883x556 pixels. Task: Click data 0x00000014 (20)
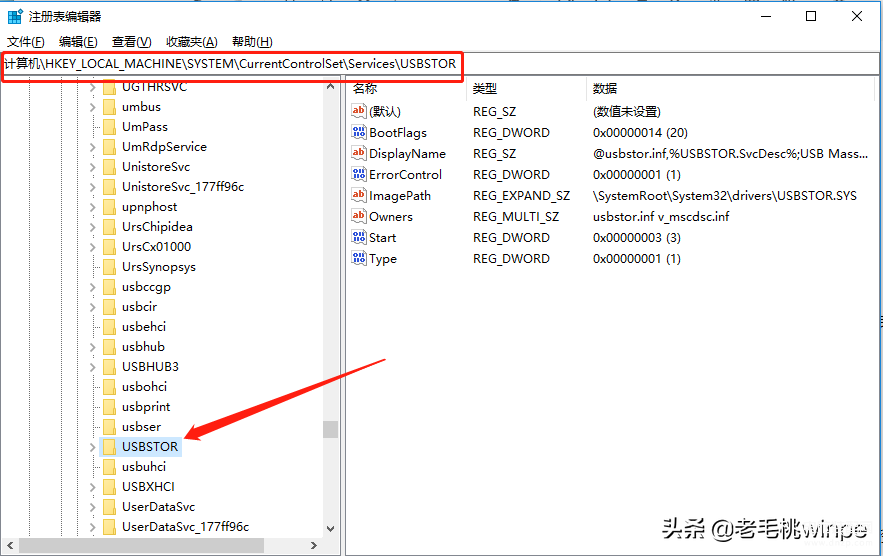(640, 133)
